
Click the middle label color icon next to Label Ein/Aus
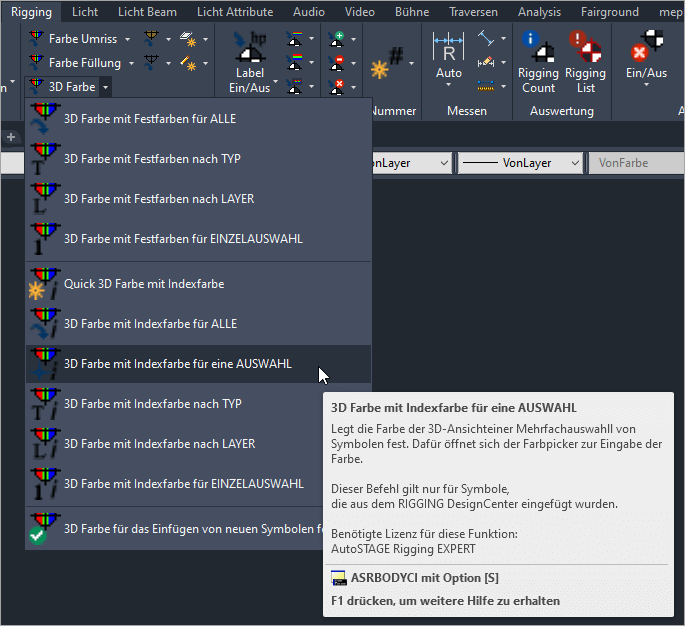click(295, 63)
